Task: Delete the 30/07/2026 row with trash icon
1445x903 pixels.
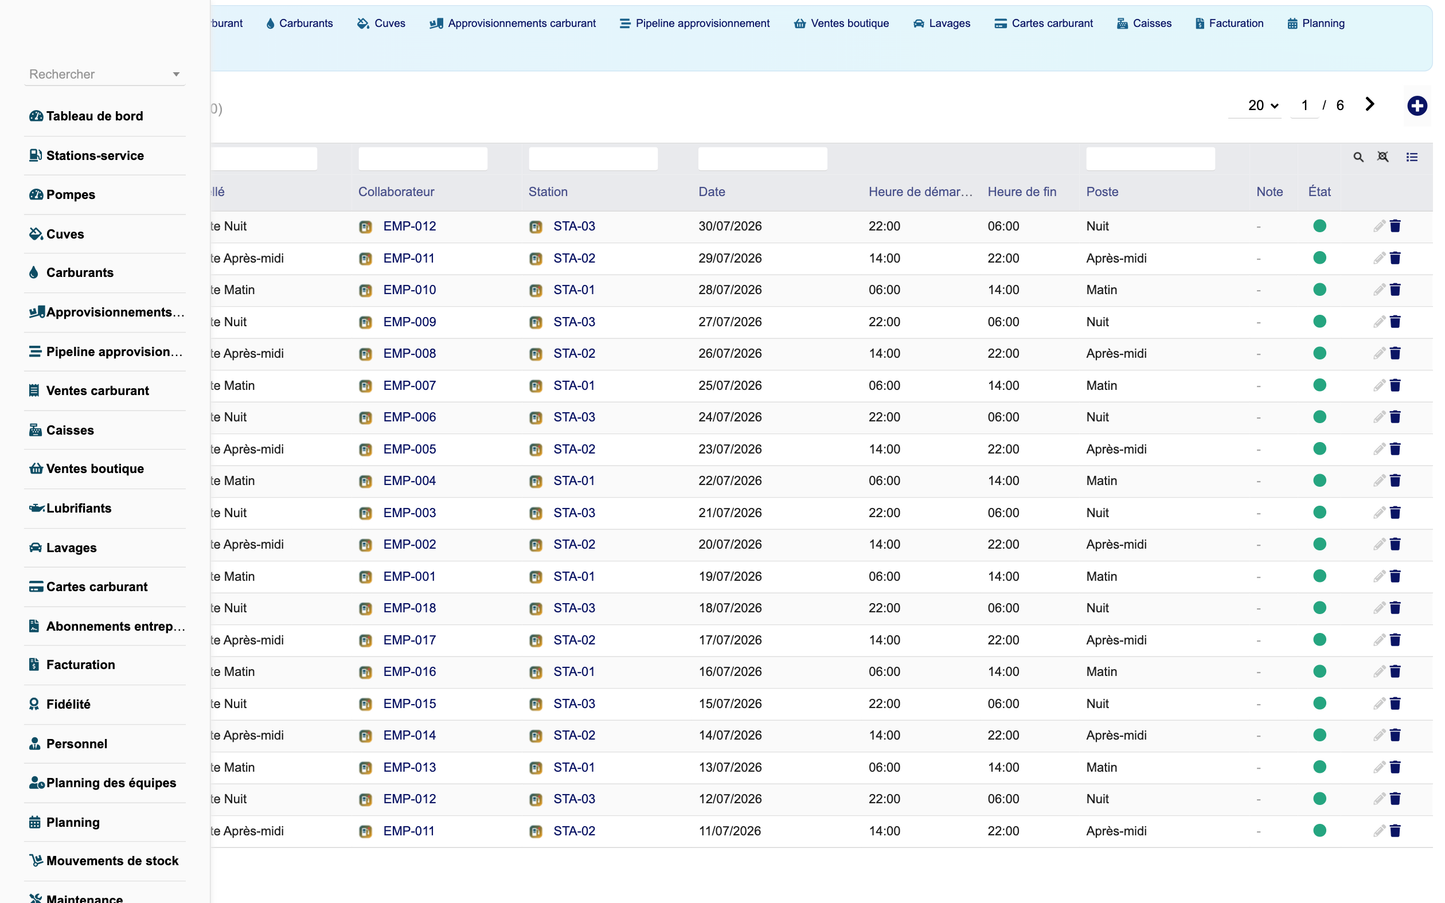Action: [1395, 226]
